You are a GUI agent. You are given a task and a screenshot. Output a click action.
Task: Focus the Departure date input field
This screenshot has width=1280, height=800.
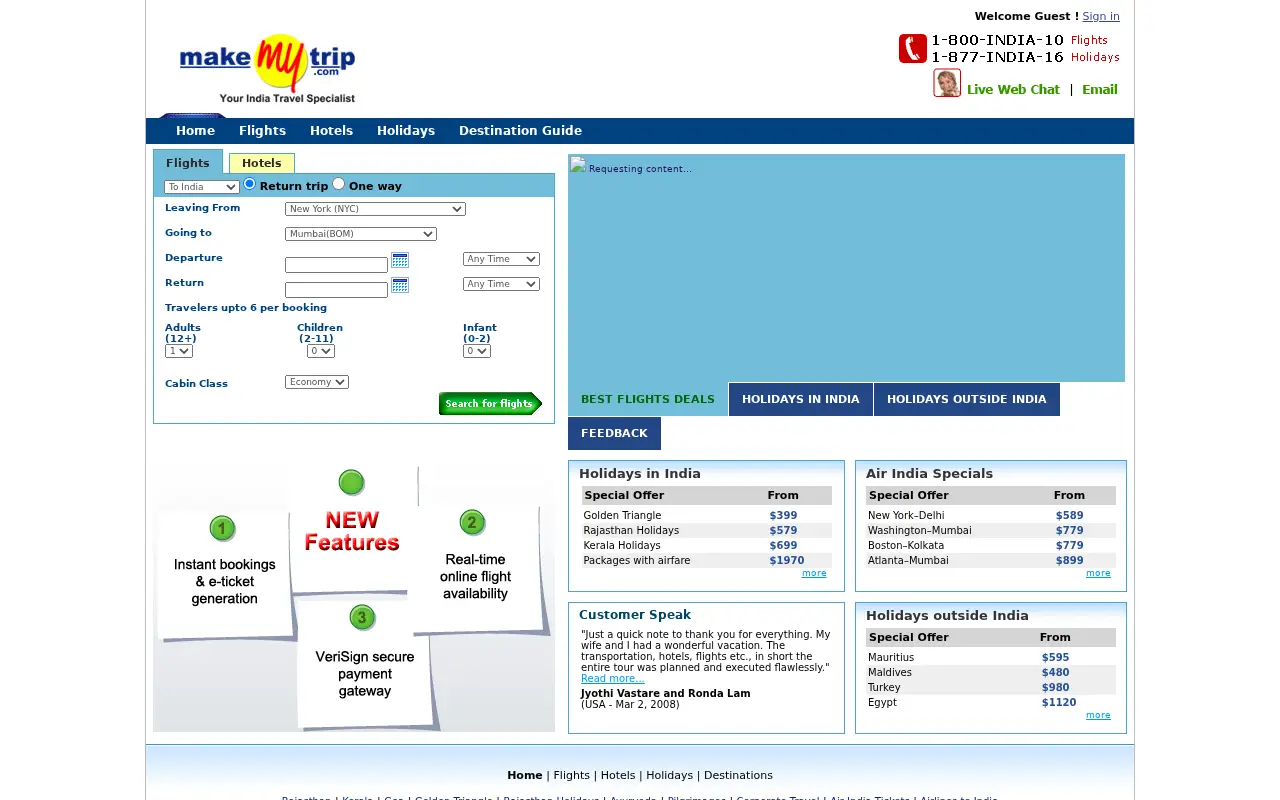point(336,265)
